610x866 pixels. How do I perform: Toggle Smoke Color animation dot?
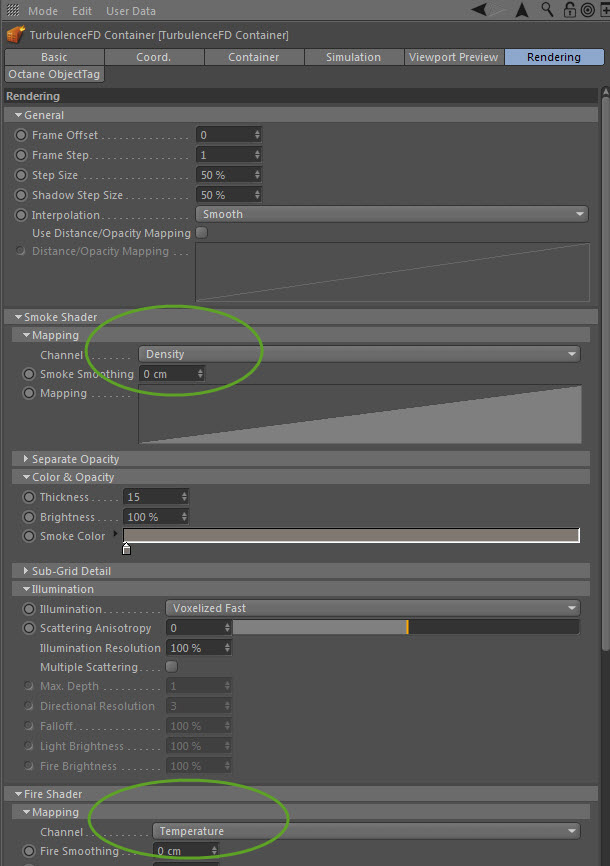(x=29, y=536)
